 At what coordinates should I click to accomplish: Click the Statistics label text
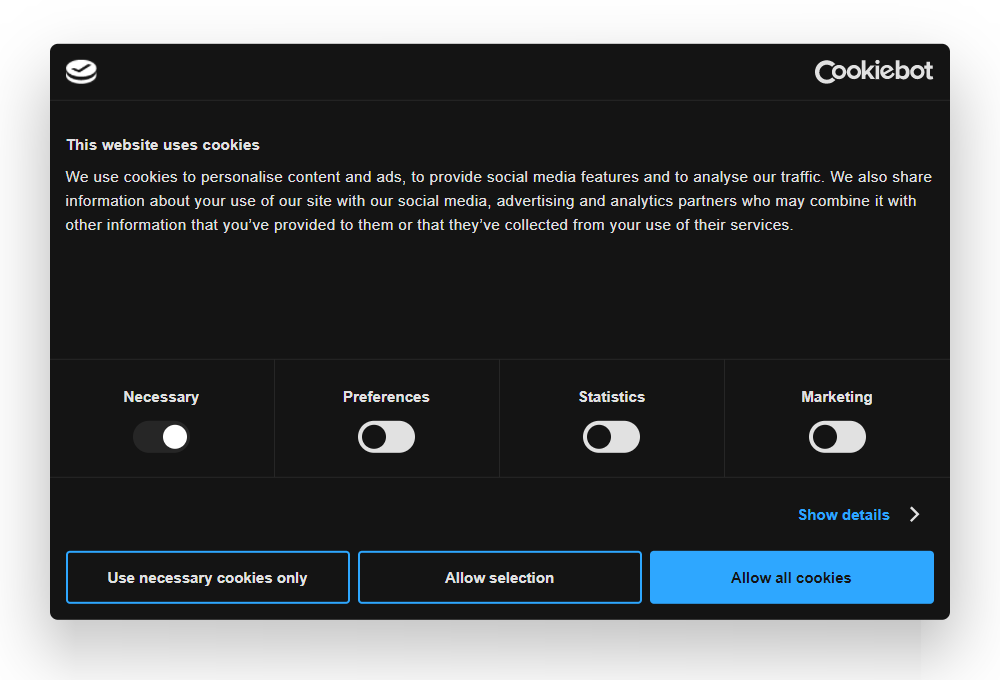(612, 397)
